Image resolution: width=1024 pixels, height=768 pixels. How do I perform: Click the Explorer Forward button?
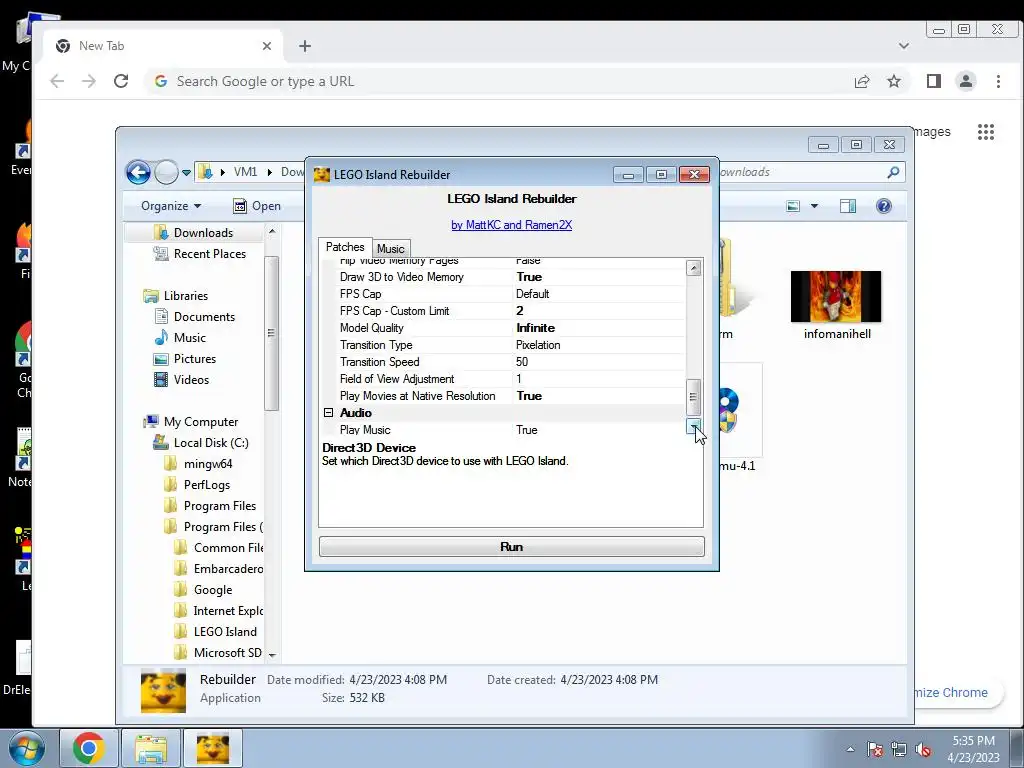pos(167,172)
